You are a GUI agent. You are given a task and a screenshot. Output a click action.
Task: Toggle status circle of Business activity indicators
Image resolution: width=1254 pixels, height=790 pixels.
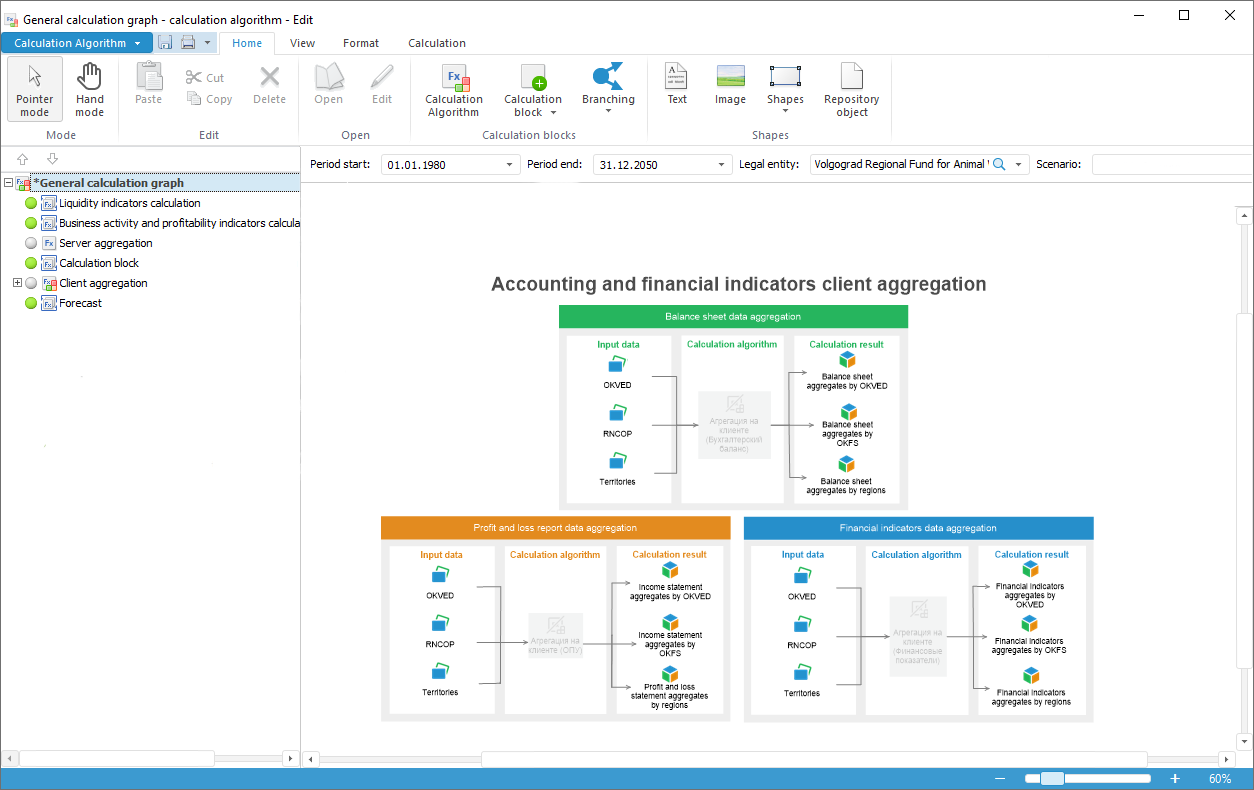[31, 223]
